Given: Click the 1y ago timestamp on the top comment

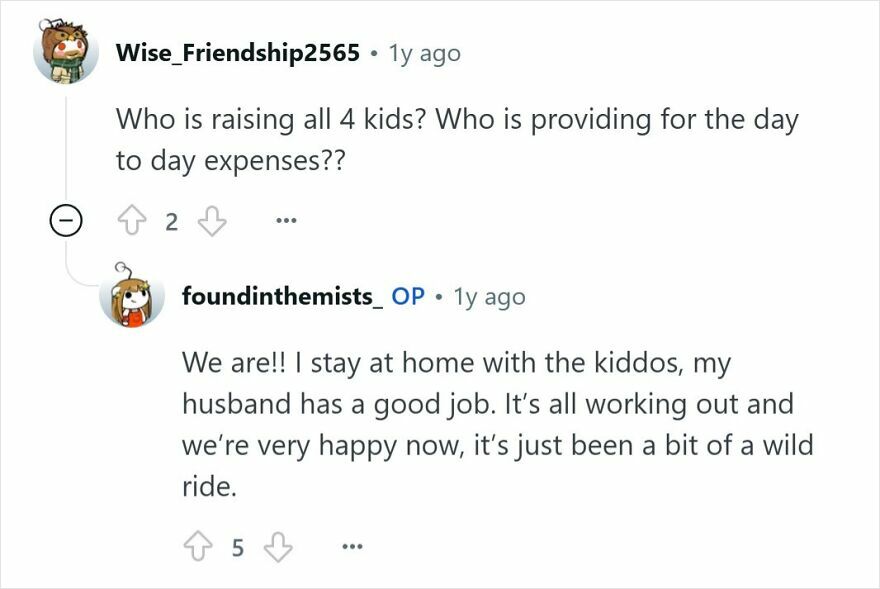Looking at the screenshot, I should [424, 54].
